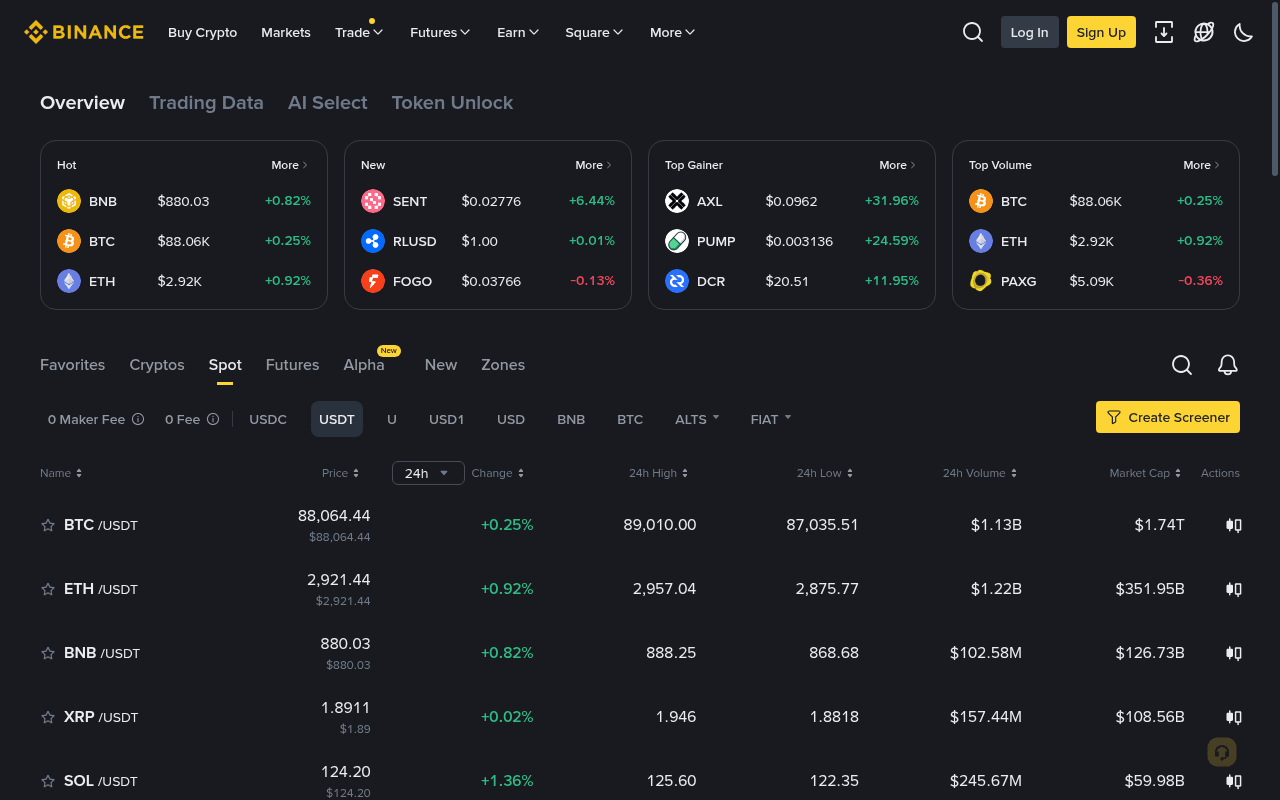Expand the FIAT quote dropdown
Screen dimensions: 1280x800
pyautogui.click(x=771, y=419)
